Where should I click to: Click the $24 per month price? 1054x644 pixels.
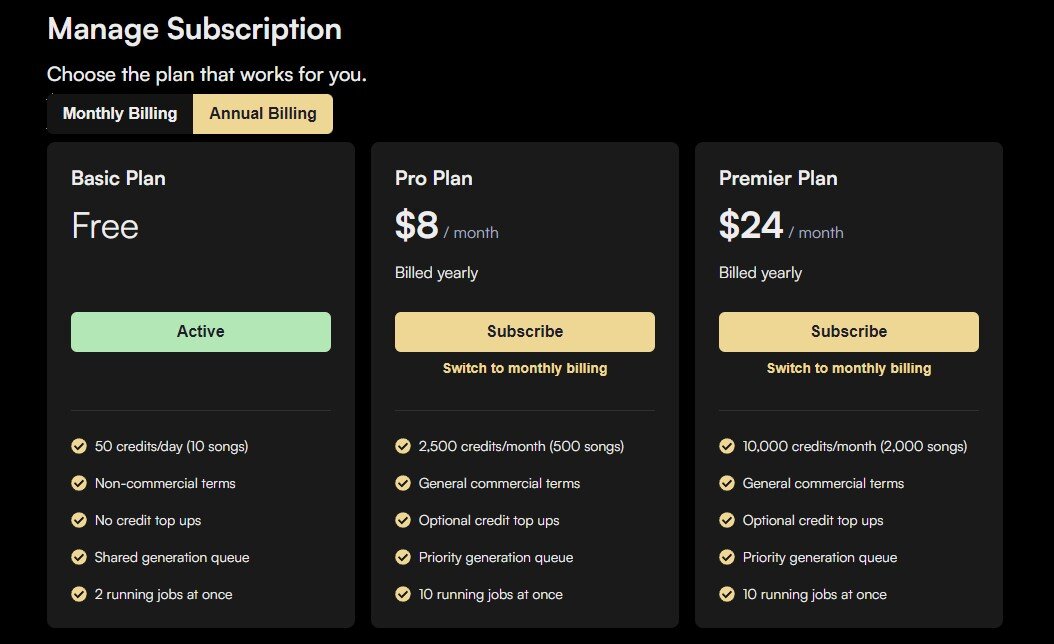pyautogui.click(x=751, y=227)
